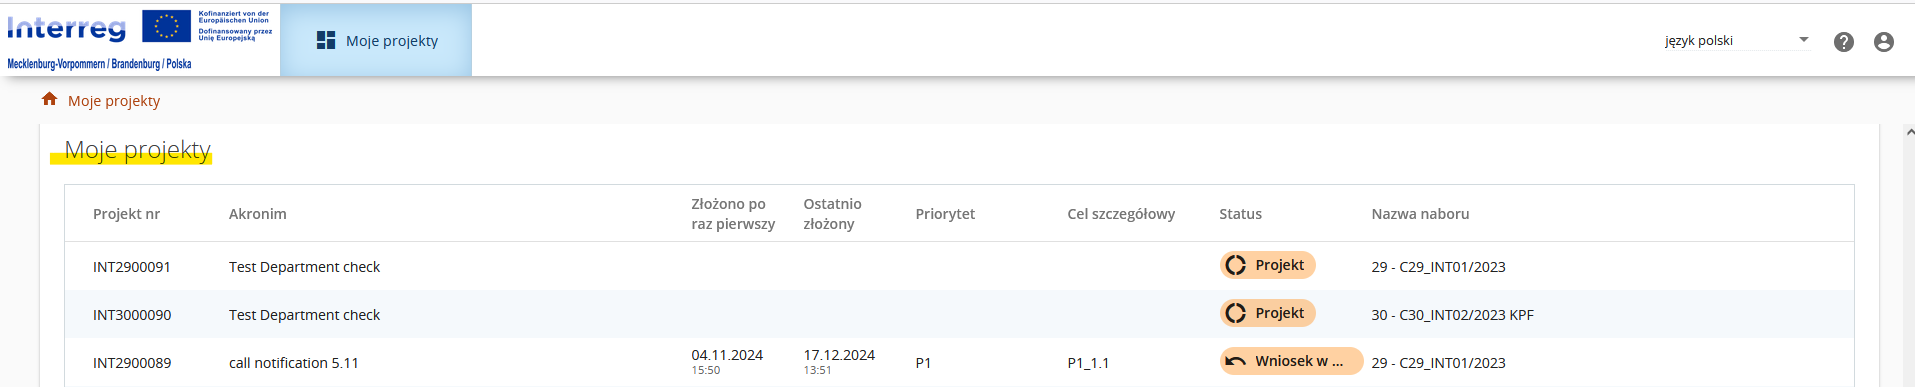Image resolution: width=1915 pixels, height=387 pixels.
Task: Sort by the Nazwa naboru column header
Action: (1420, 214)
